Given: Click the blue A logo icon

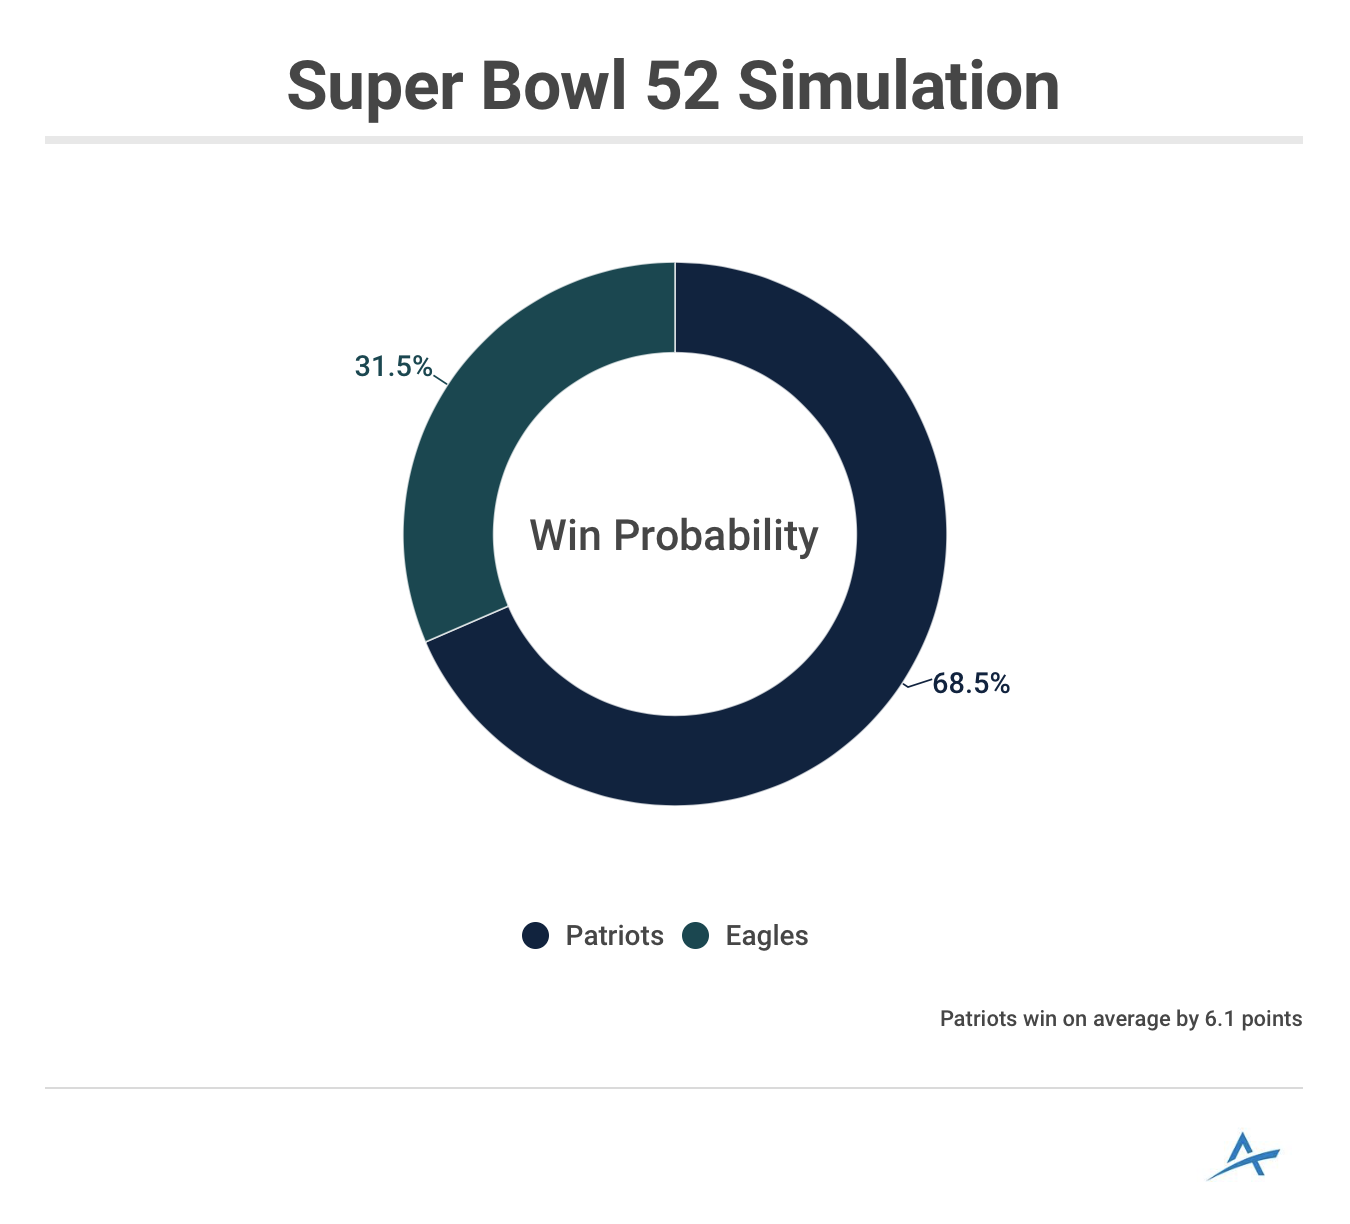Looking at the screenshot, I should 1243,1157.
